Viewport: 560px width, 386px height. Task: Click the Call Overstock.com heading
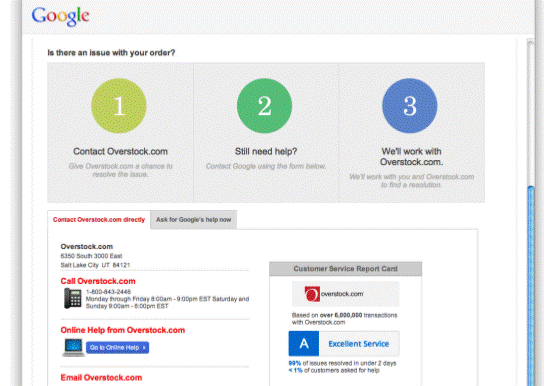tap(98, 281)
